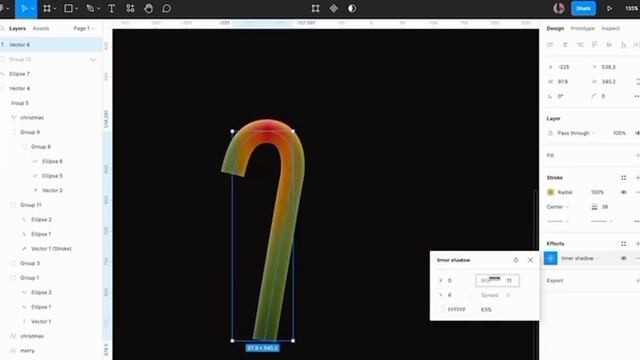Select the Vector 2 layer

51,191
